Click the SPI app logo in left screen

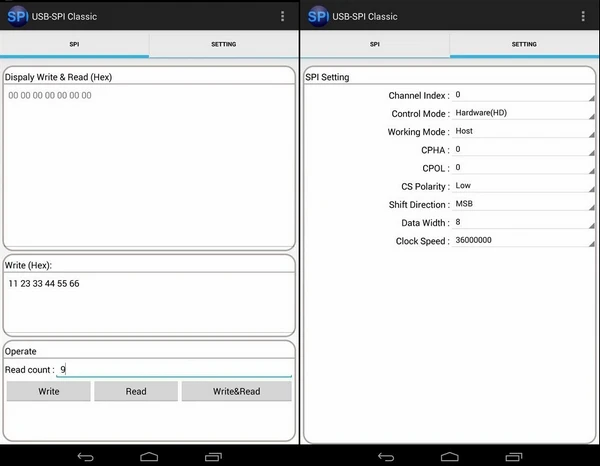pos(18,16)
